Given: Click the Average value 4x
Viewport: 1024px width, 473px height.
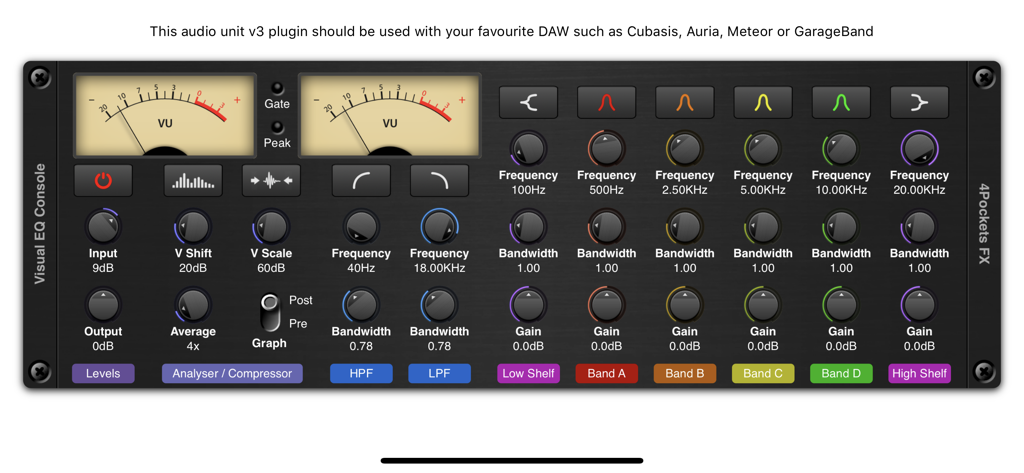Looking at the screenshot, I should point(193,346).
